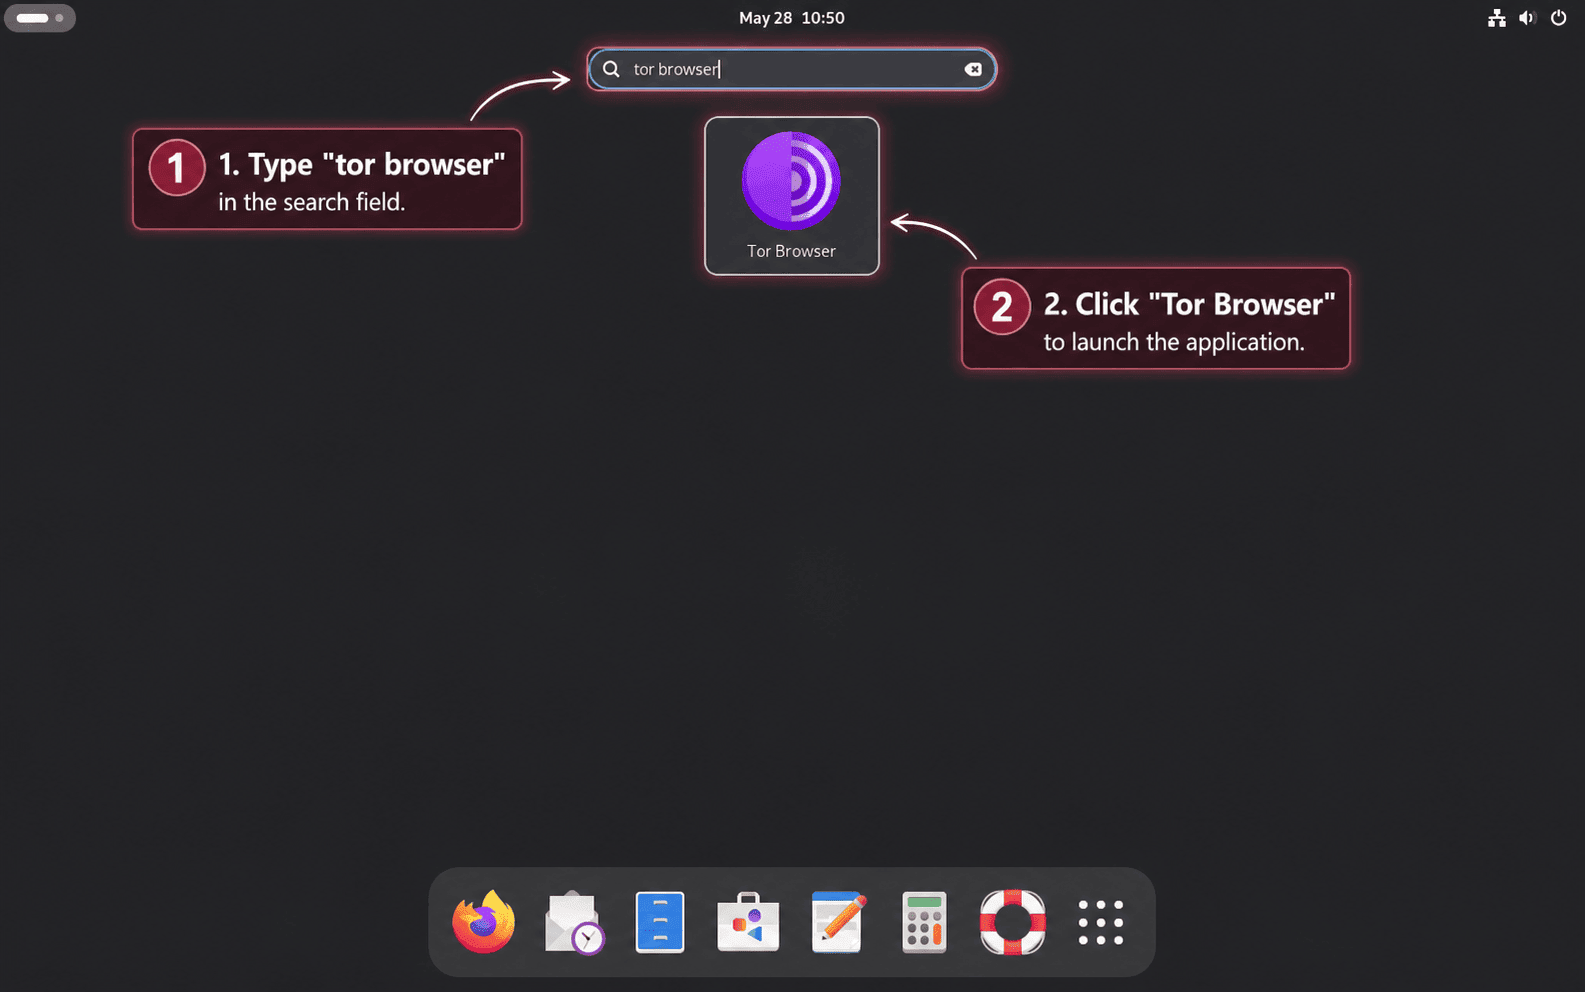Open the power menu icon
1585x992 pixels.
click(x=1558, y=18)
